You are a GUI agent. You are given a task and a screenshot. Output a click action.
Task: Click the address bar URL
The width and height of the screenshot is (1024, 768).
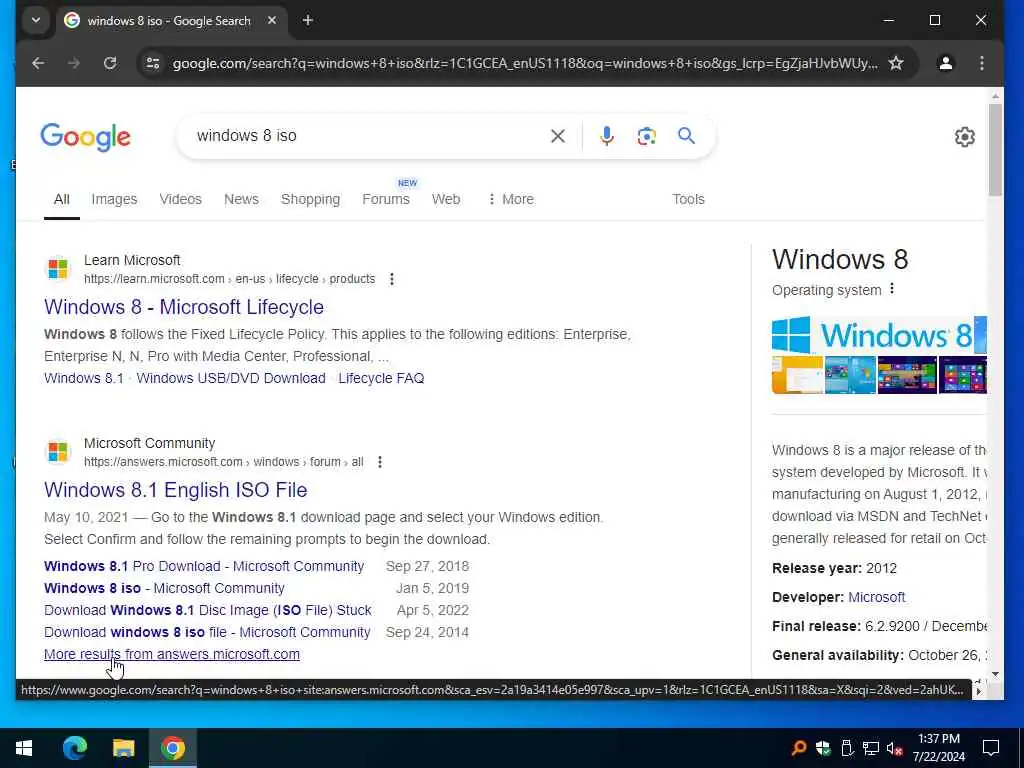[524, 63]
